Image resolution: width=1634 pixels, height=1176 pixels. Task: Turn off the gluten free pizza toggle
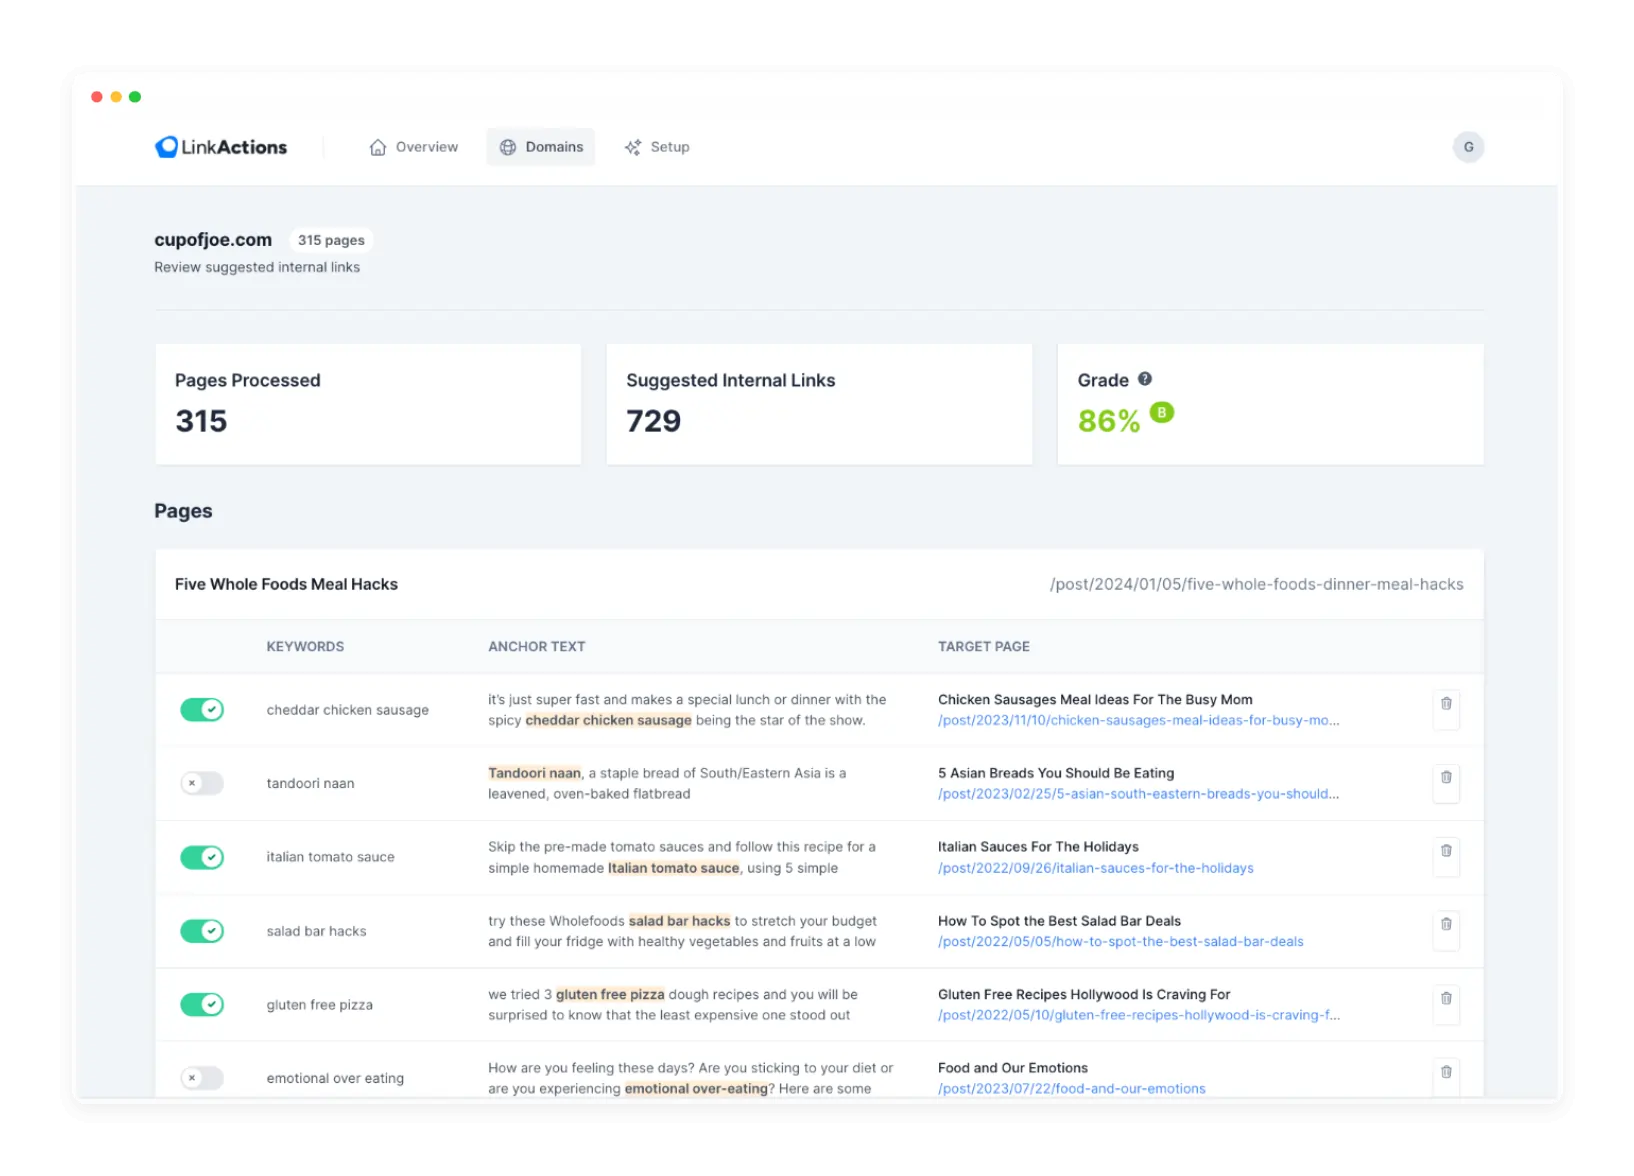[202, 1004]
